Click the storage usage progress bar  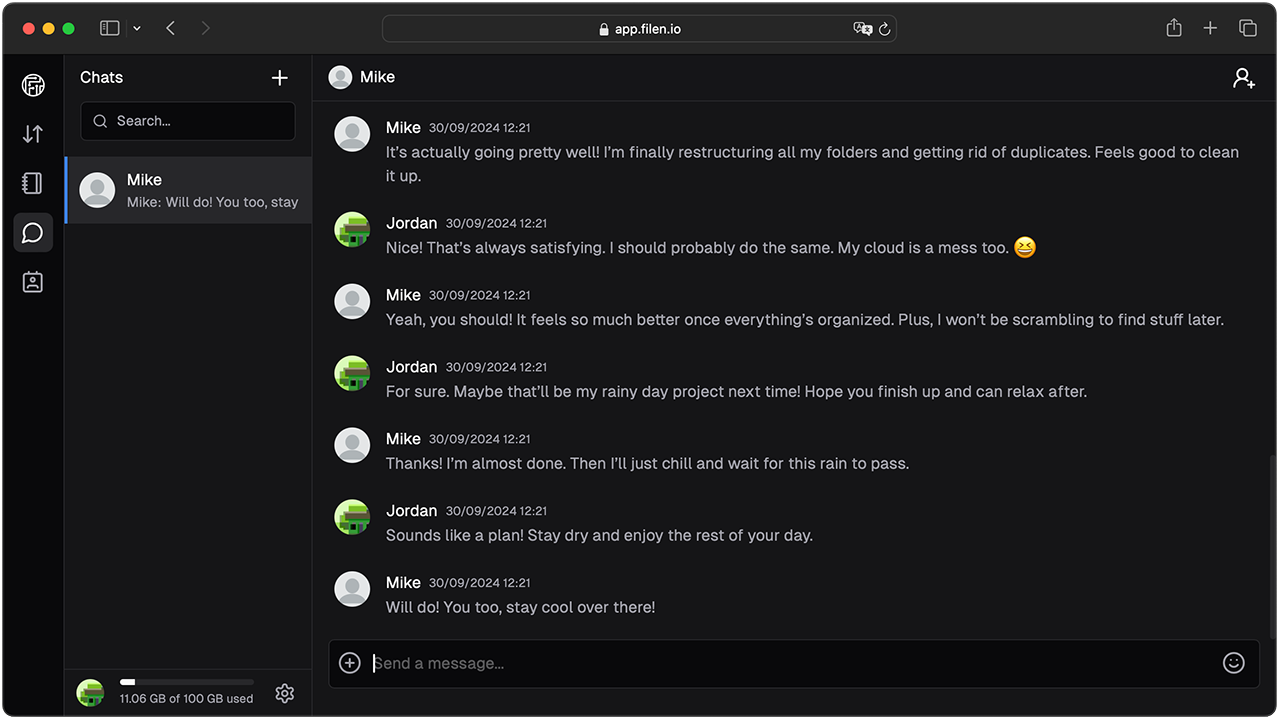(186, 682)
